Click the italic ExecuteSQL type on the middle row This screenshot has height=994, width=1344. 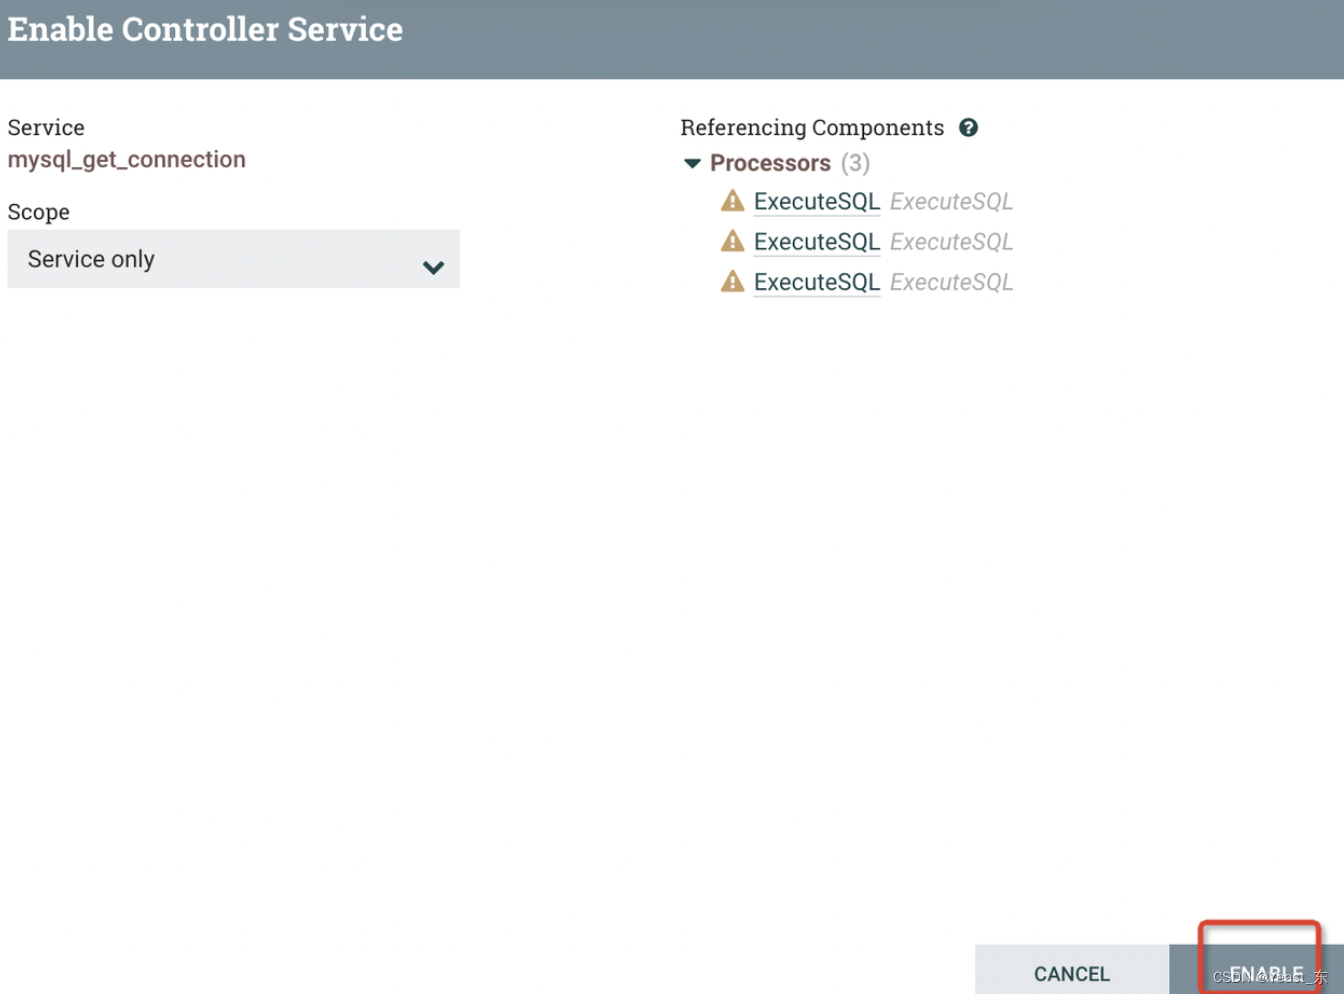(951, 242)
